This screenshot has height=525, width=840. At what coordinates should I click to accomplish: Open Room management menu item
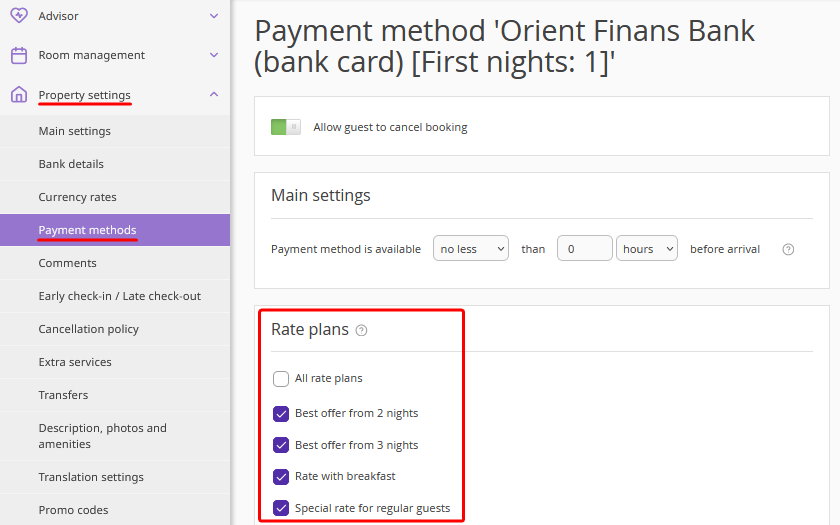(115, 55)
